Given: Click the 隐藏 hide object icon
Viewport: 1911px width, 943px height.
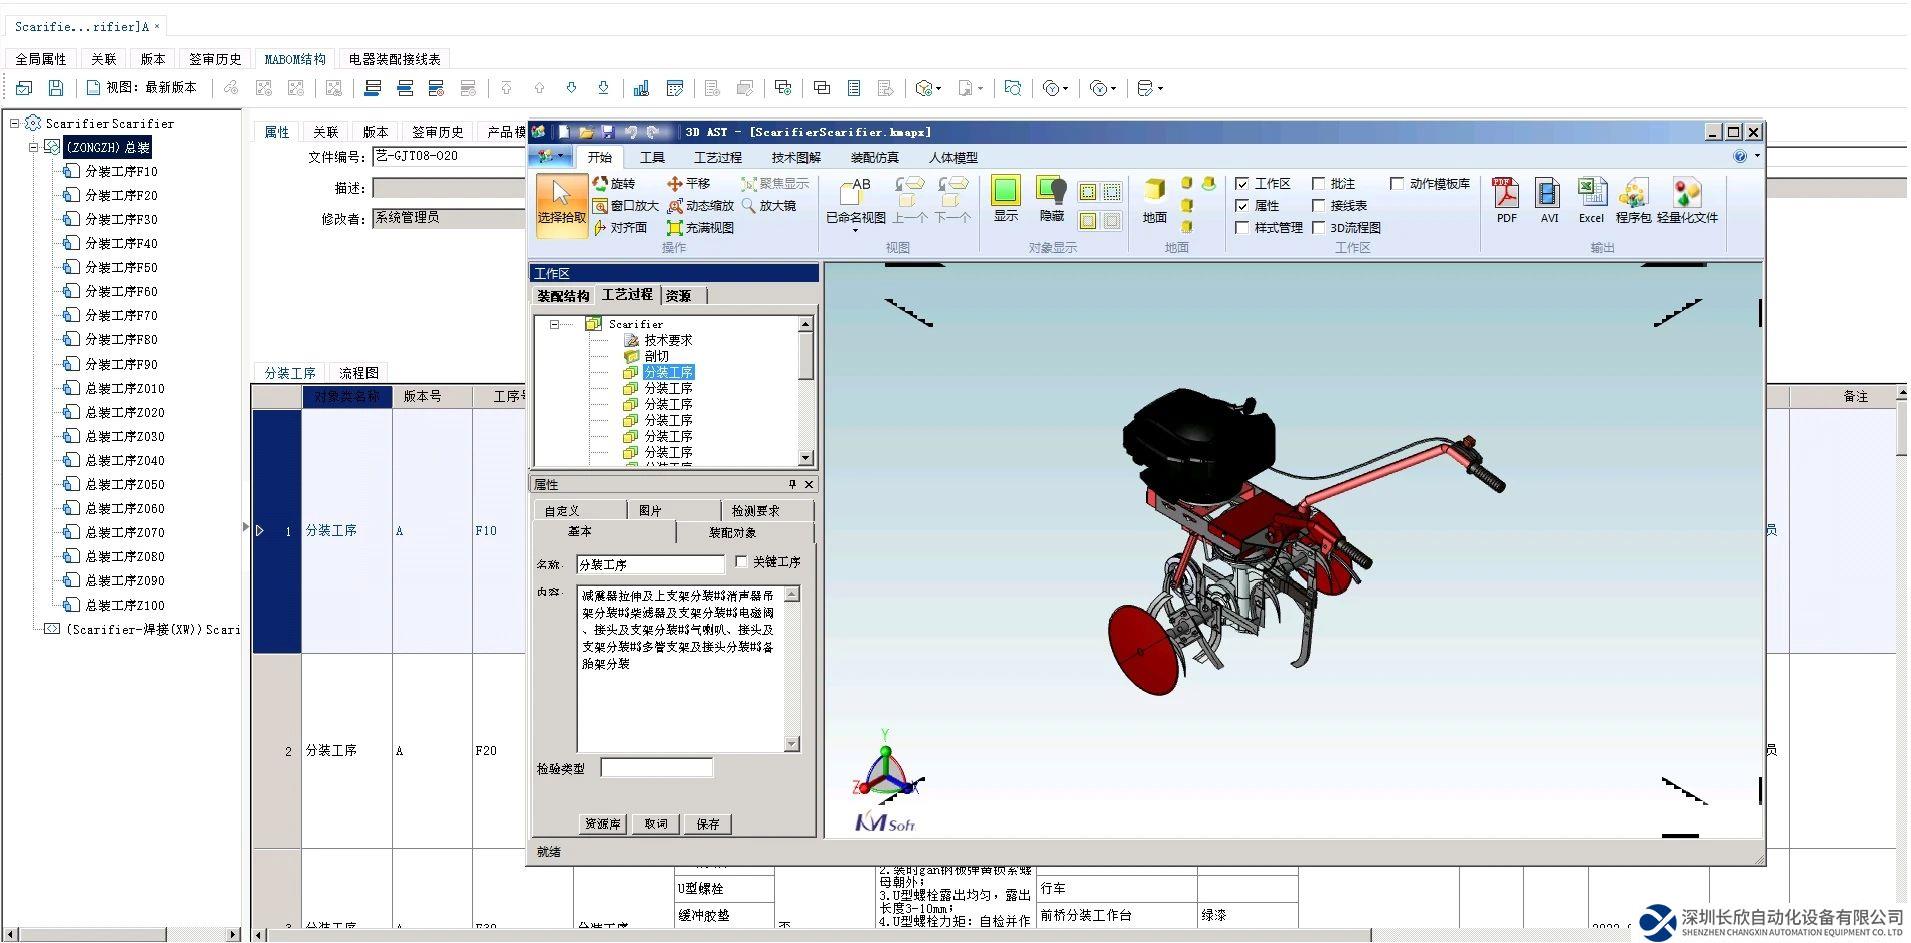Looking at the screenshot, I should tap(1051, 198).
